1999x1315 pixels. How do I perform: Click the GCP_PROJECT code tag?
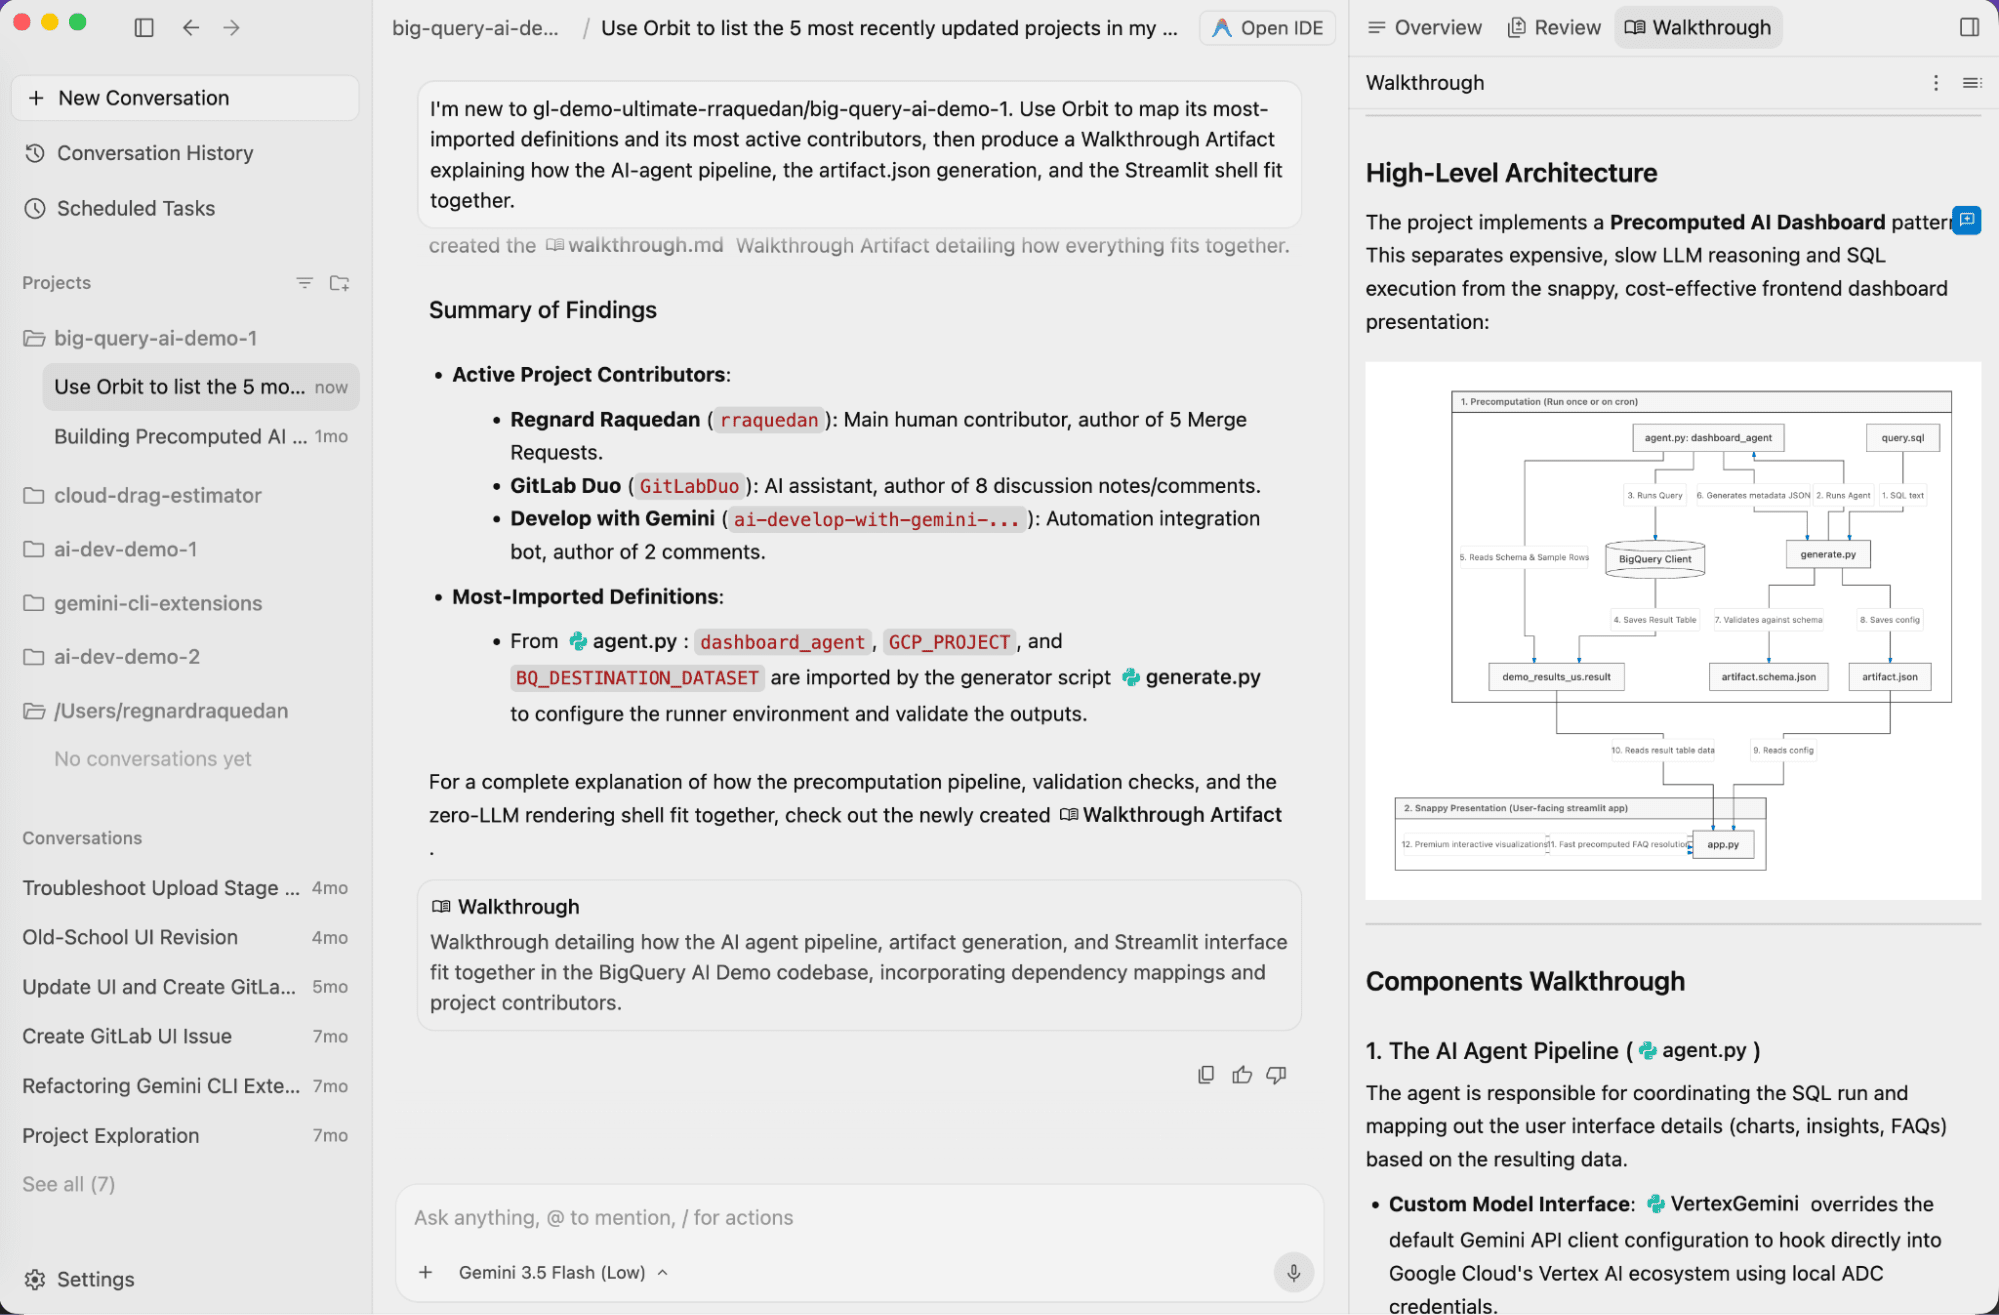click(x=949, y=642)
